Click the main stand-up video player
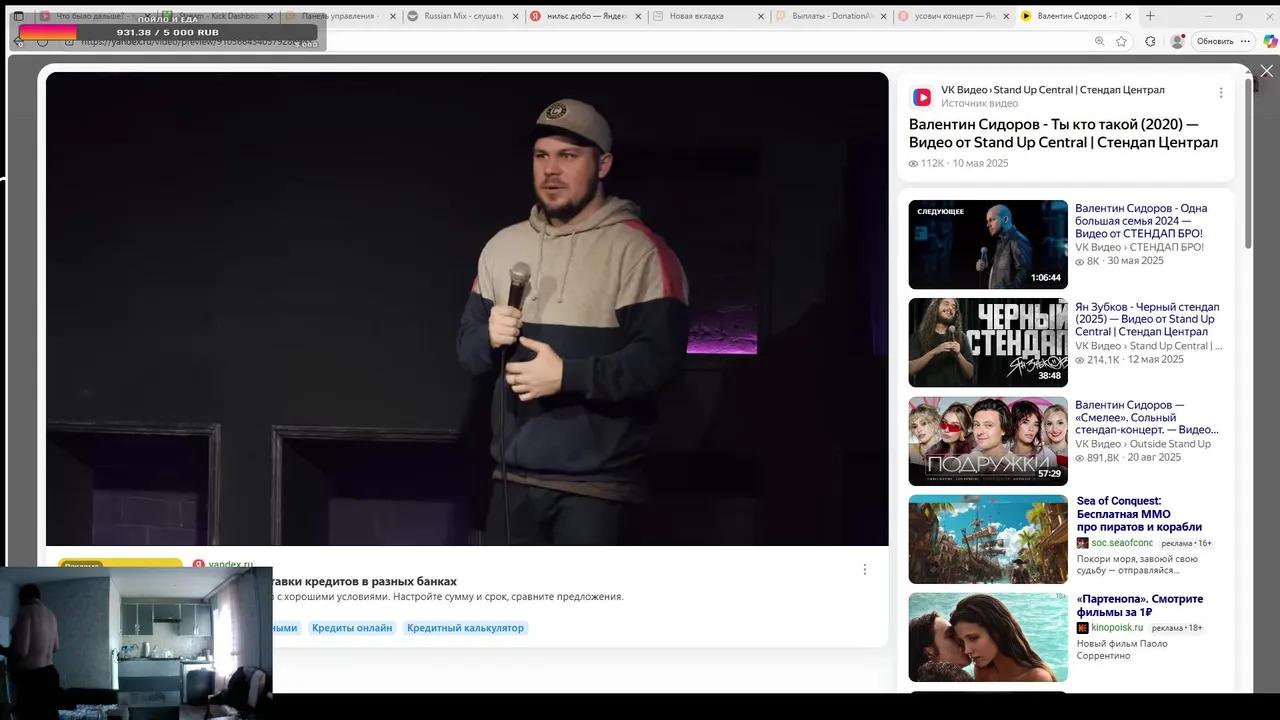 (467, 309)
